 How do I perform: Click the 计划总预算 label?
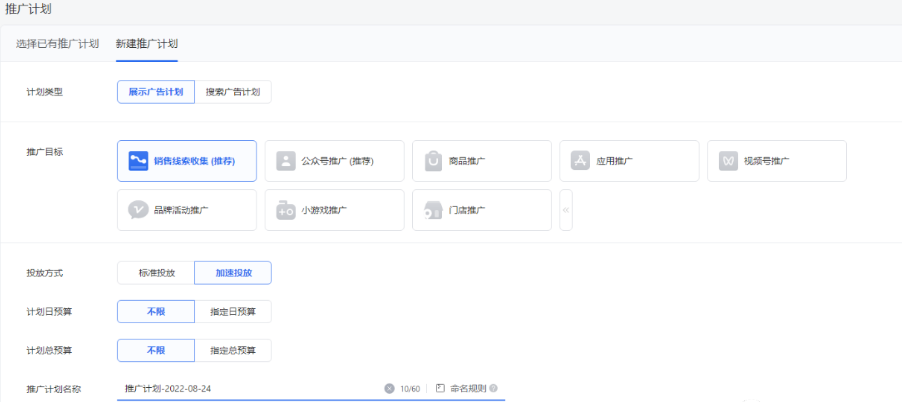click(x=49, y=350)
